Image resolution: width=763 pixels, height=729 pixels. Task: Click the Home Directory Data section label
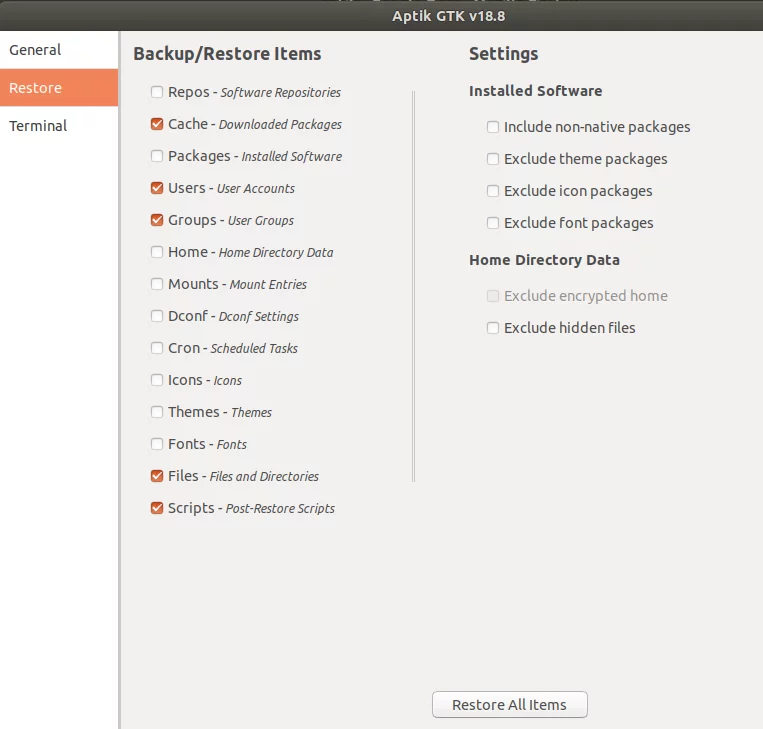(x=545, y=260)
